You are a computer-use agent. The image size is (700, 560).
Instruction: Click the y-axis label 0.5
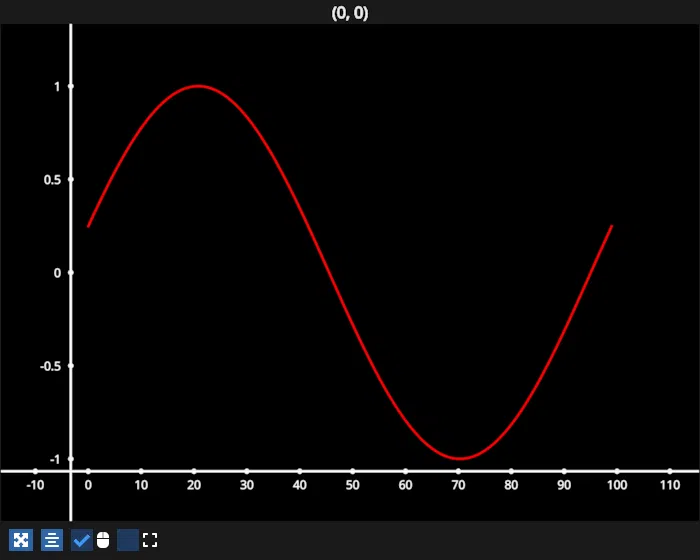pyautogui.click(x=52, y=180)
